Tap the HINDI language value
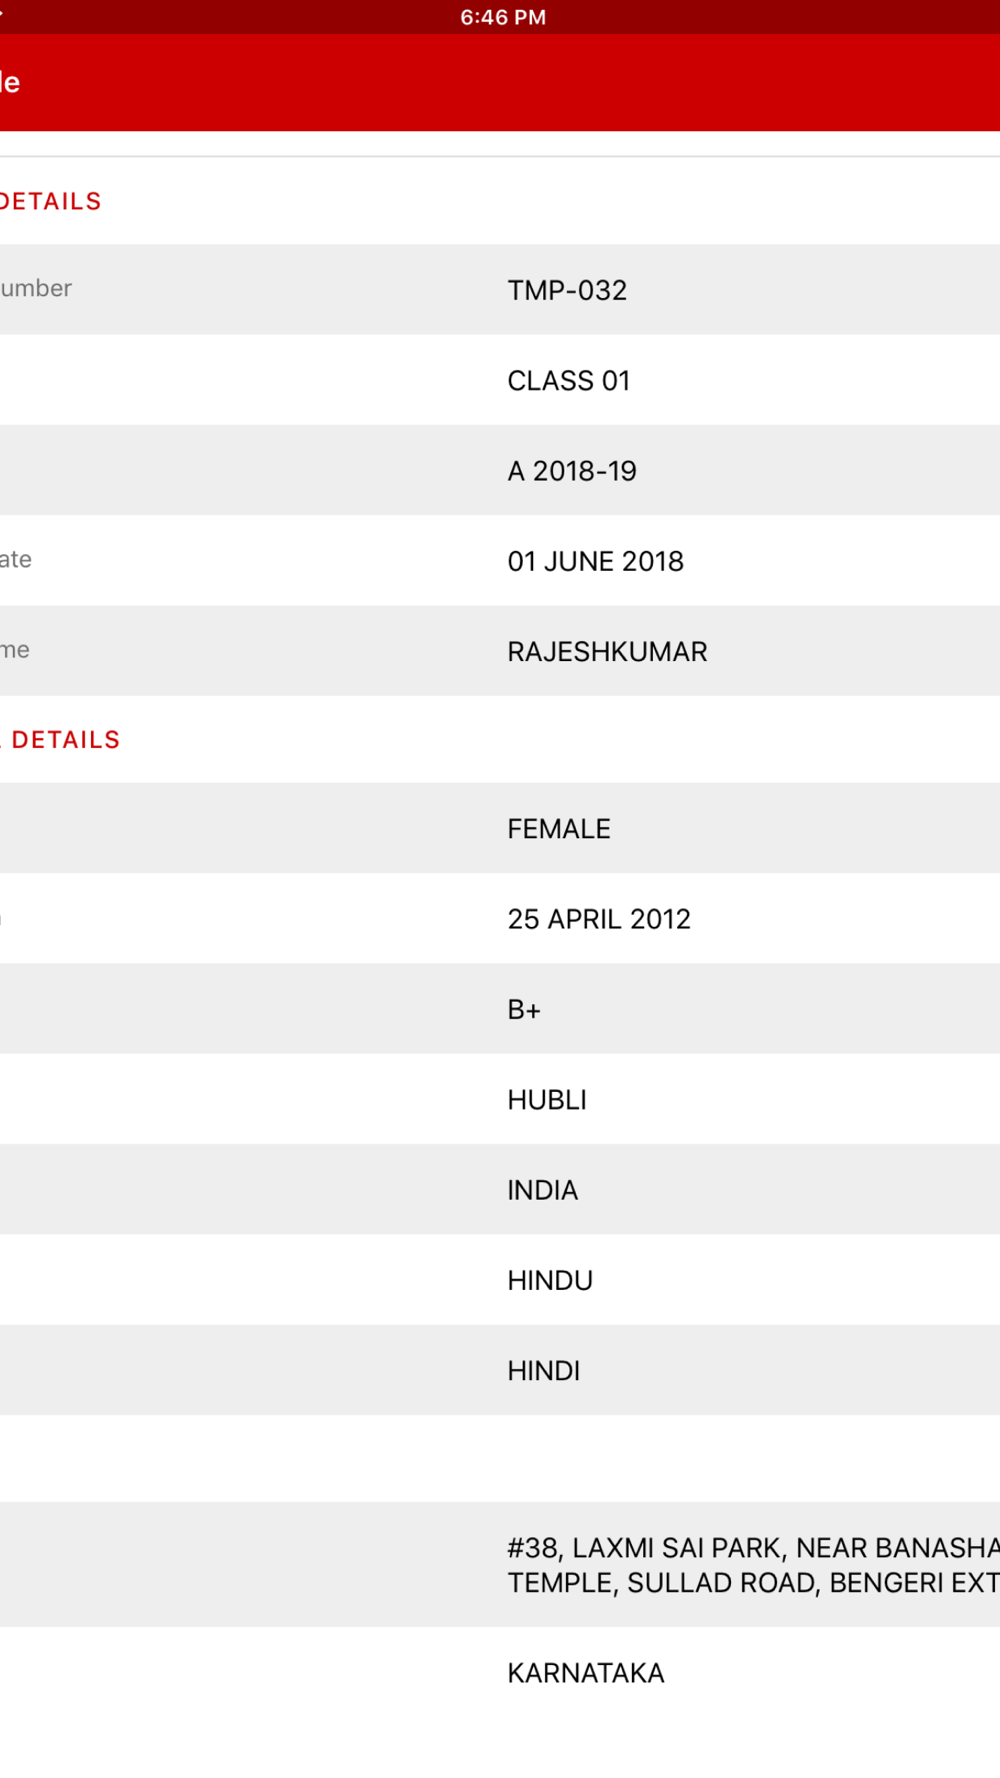This screenshot has width=1000, height=1778. pos(543,1371)
